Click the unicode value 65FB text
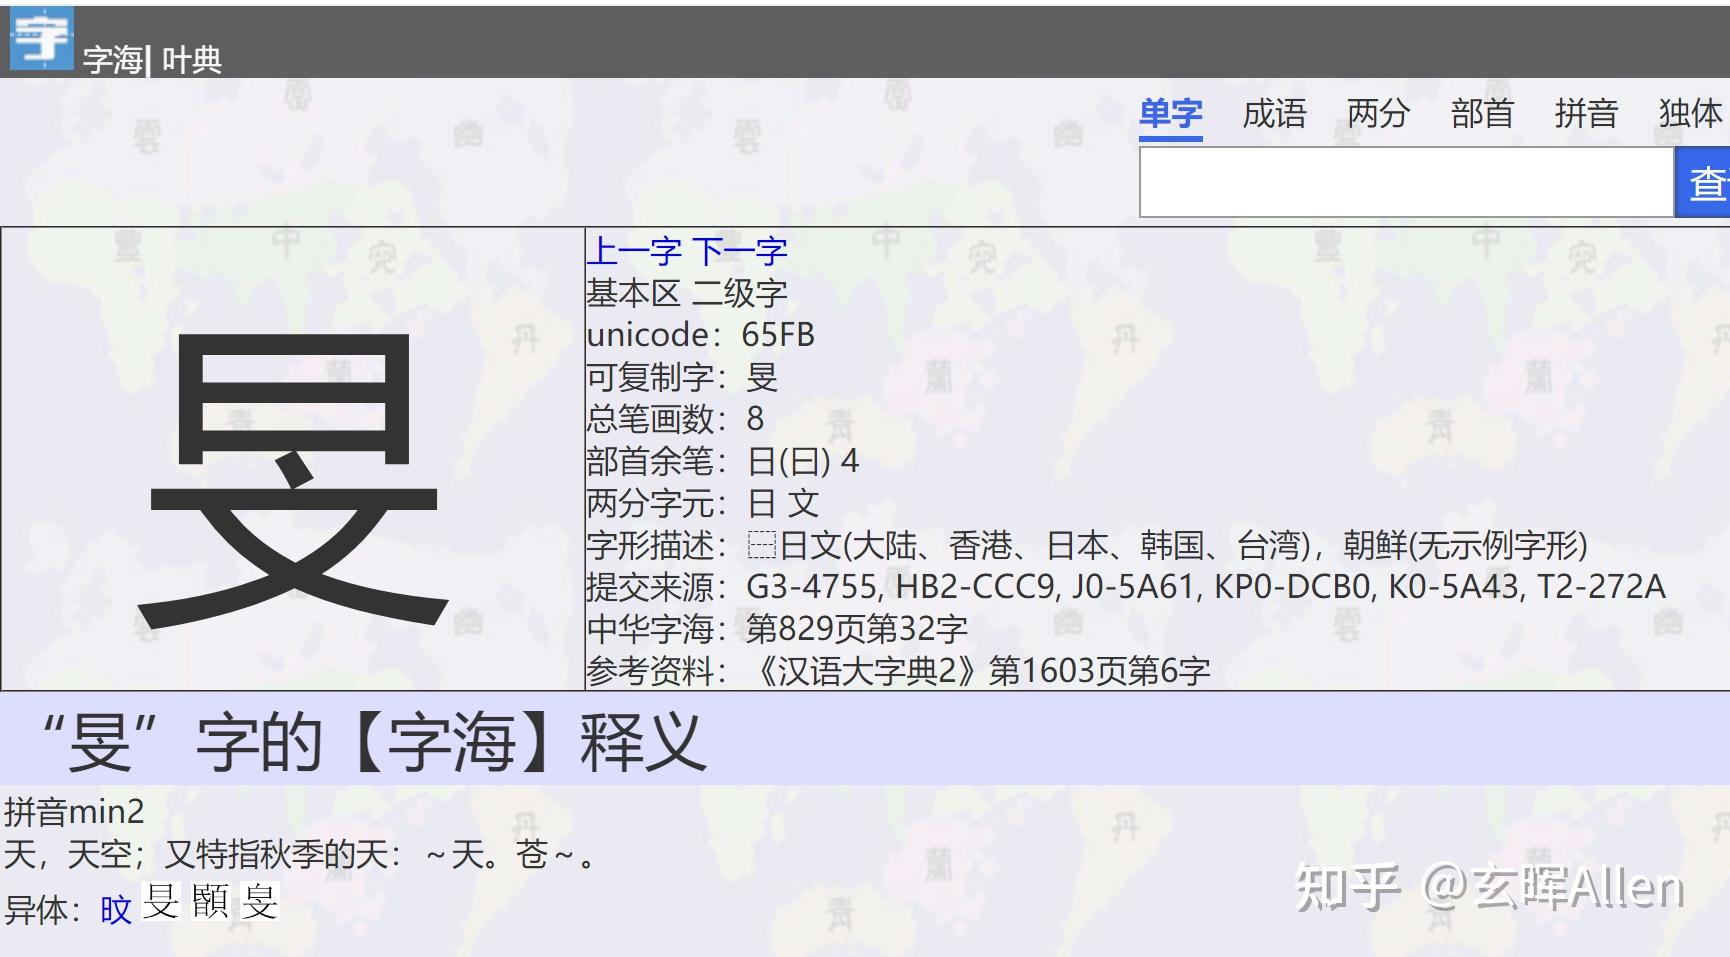Screen dimensions: 1730x957 (779, 335)
